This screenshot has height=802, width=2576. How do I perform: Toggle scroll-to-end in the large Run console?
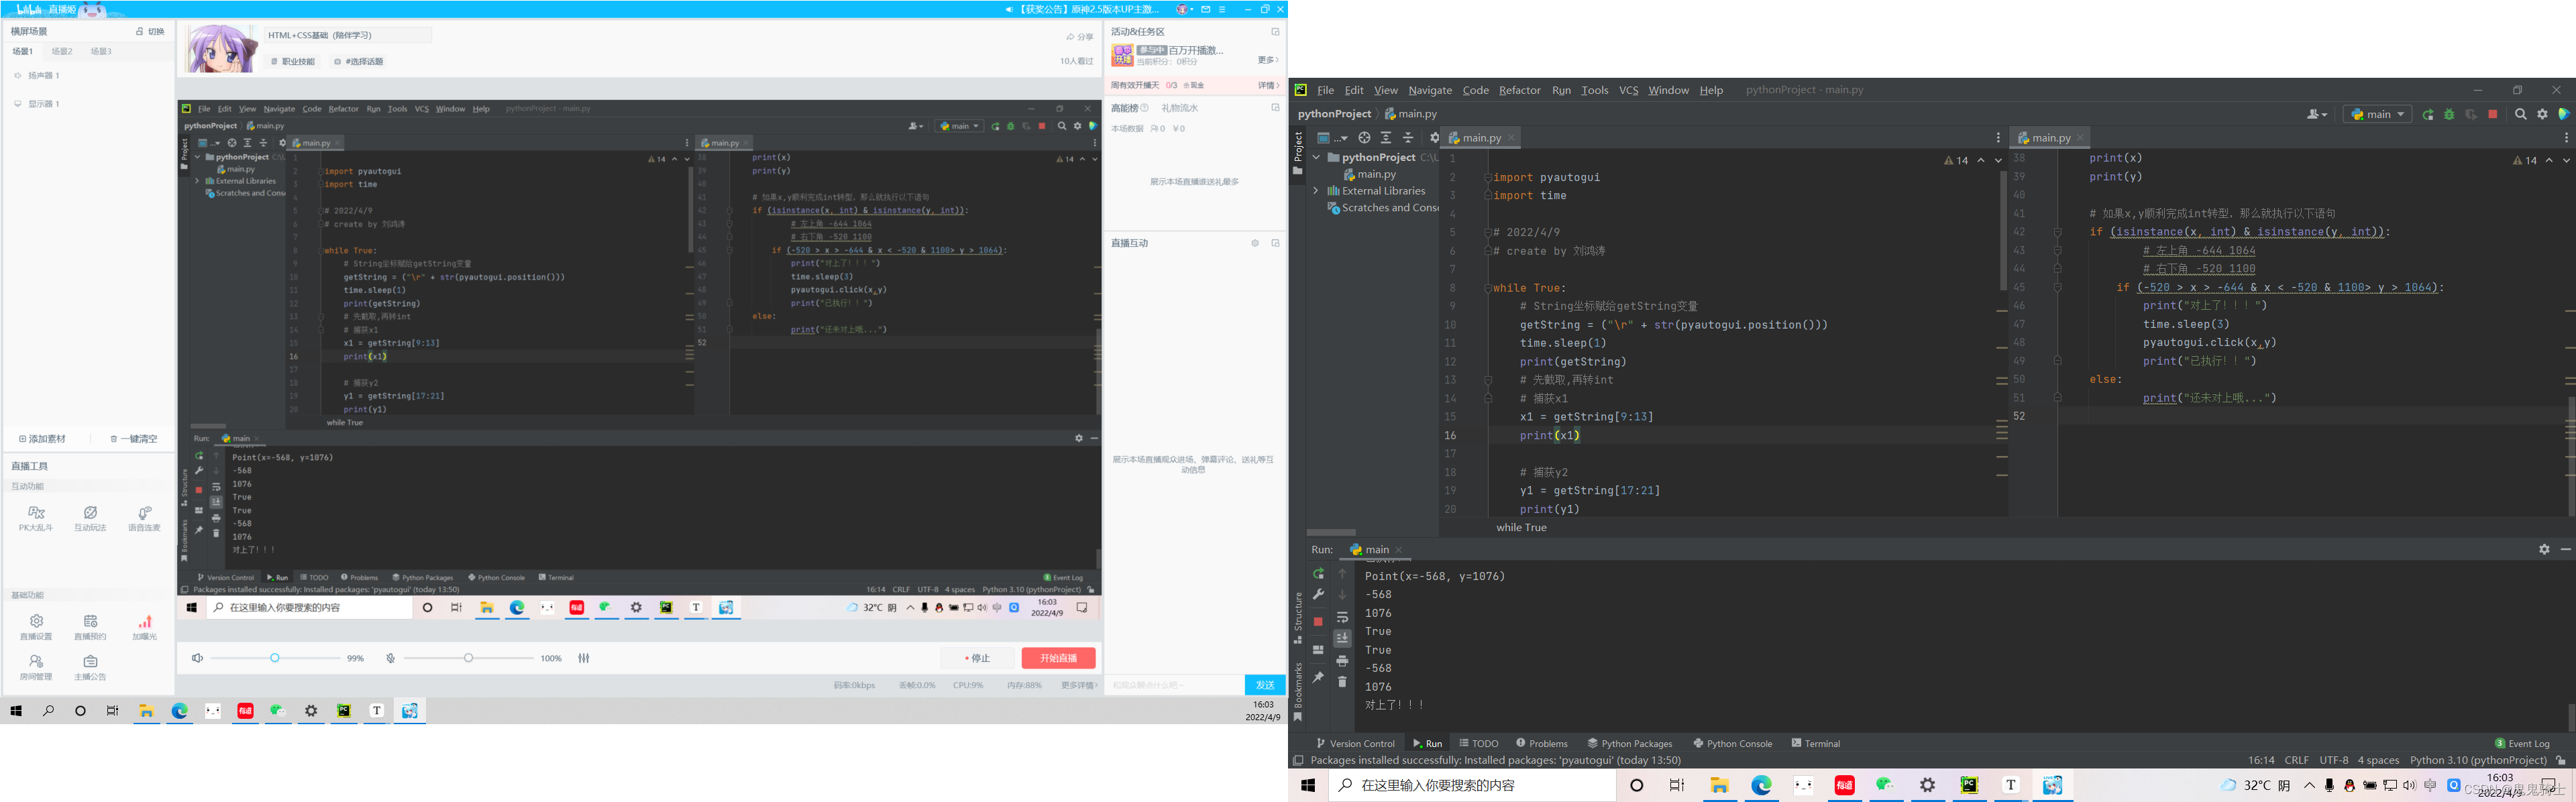coord(1342,638)
